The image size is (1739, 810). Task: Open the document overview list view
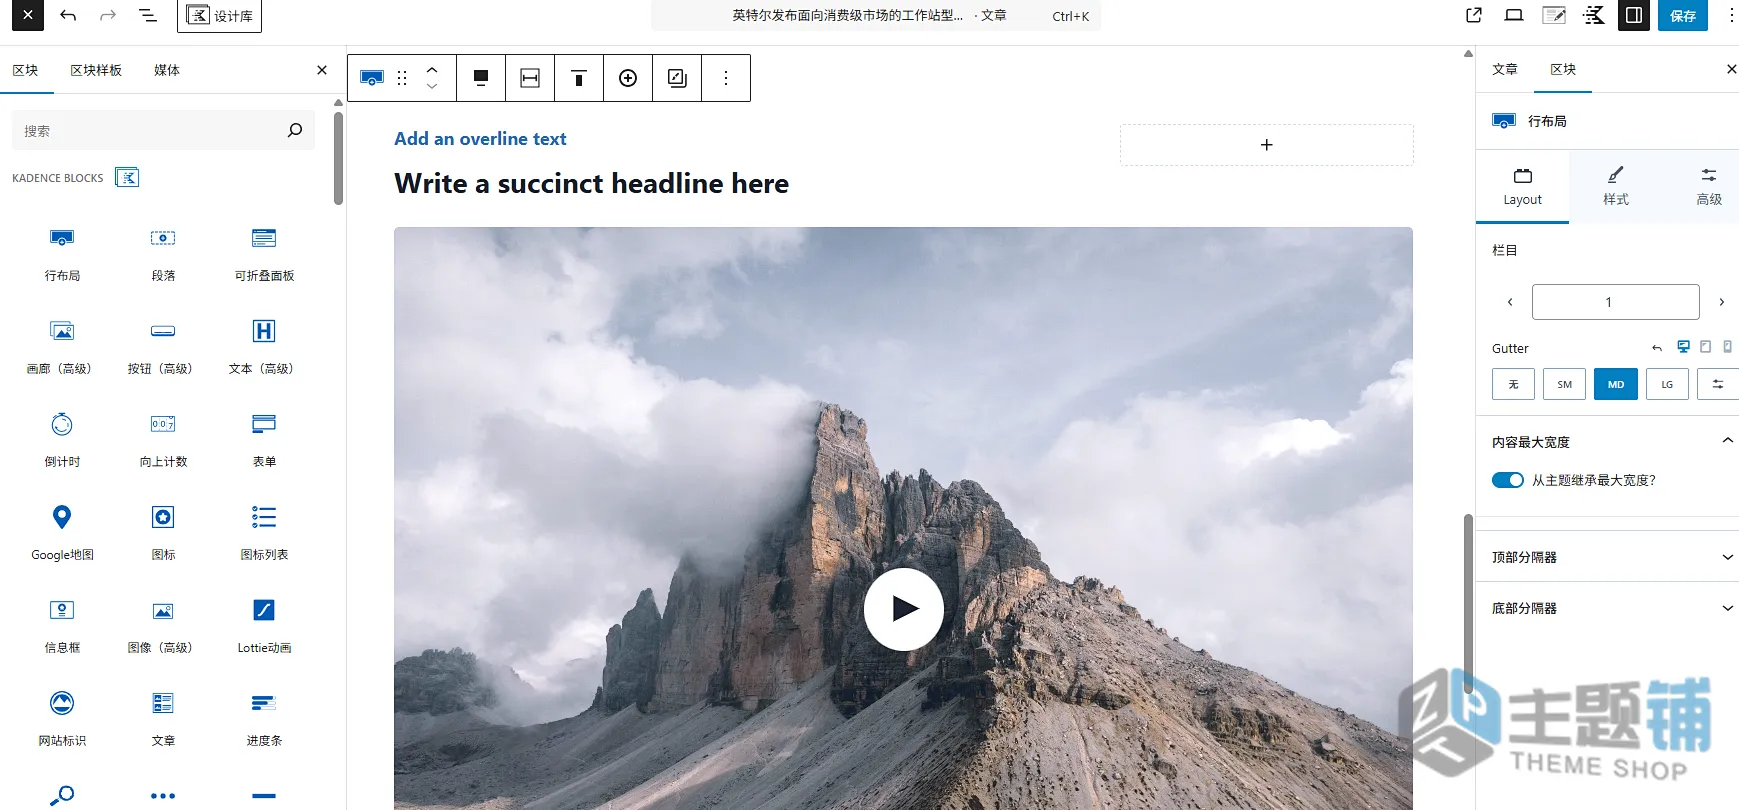click(x=148, y=15)
